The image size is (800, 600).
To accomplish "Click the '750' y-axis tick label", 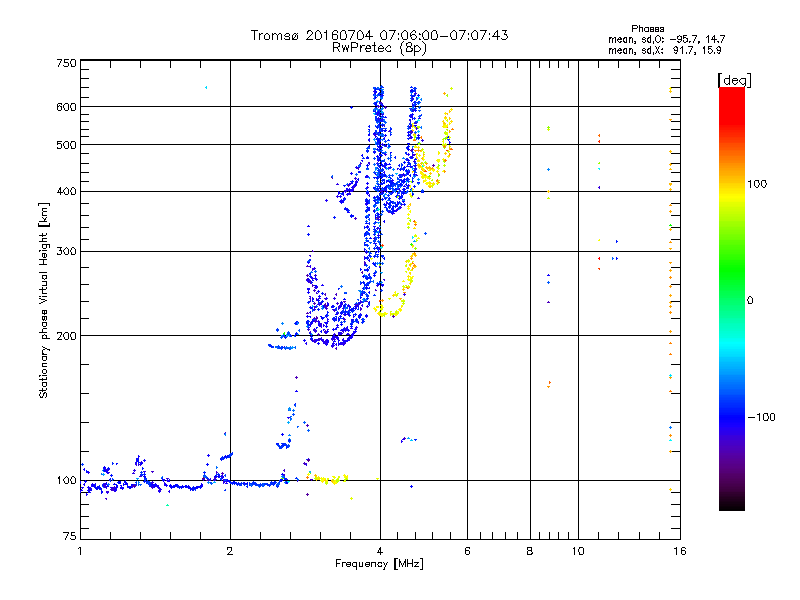I will [x=66, y=63].
